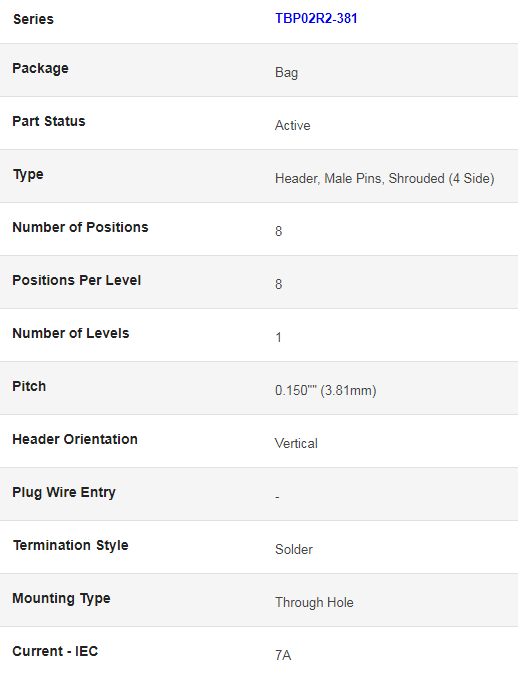Select the Vertical orientation value

pyautogui.click(x=296, y=443)
